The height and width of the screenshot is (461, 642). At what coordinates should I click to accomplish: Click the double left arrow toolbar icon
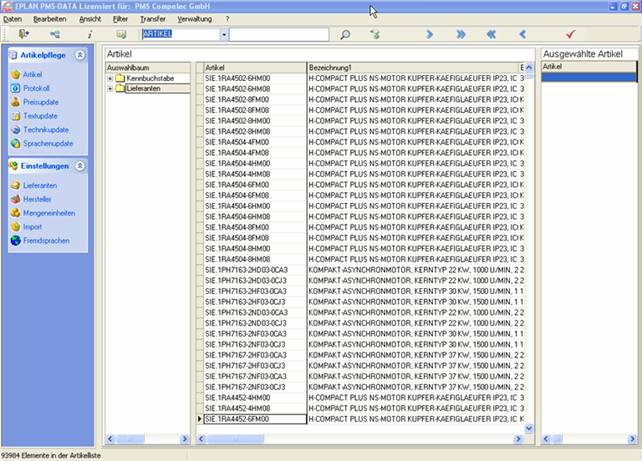(x=491, y=34)
